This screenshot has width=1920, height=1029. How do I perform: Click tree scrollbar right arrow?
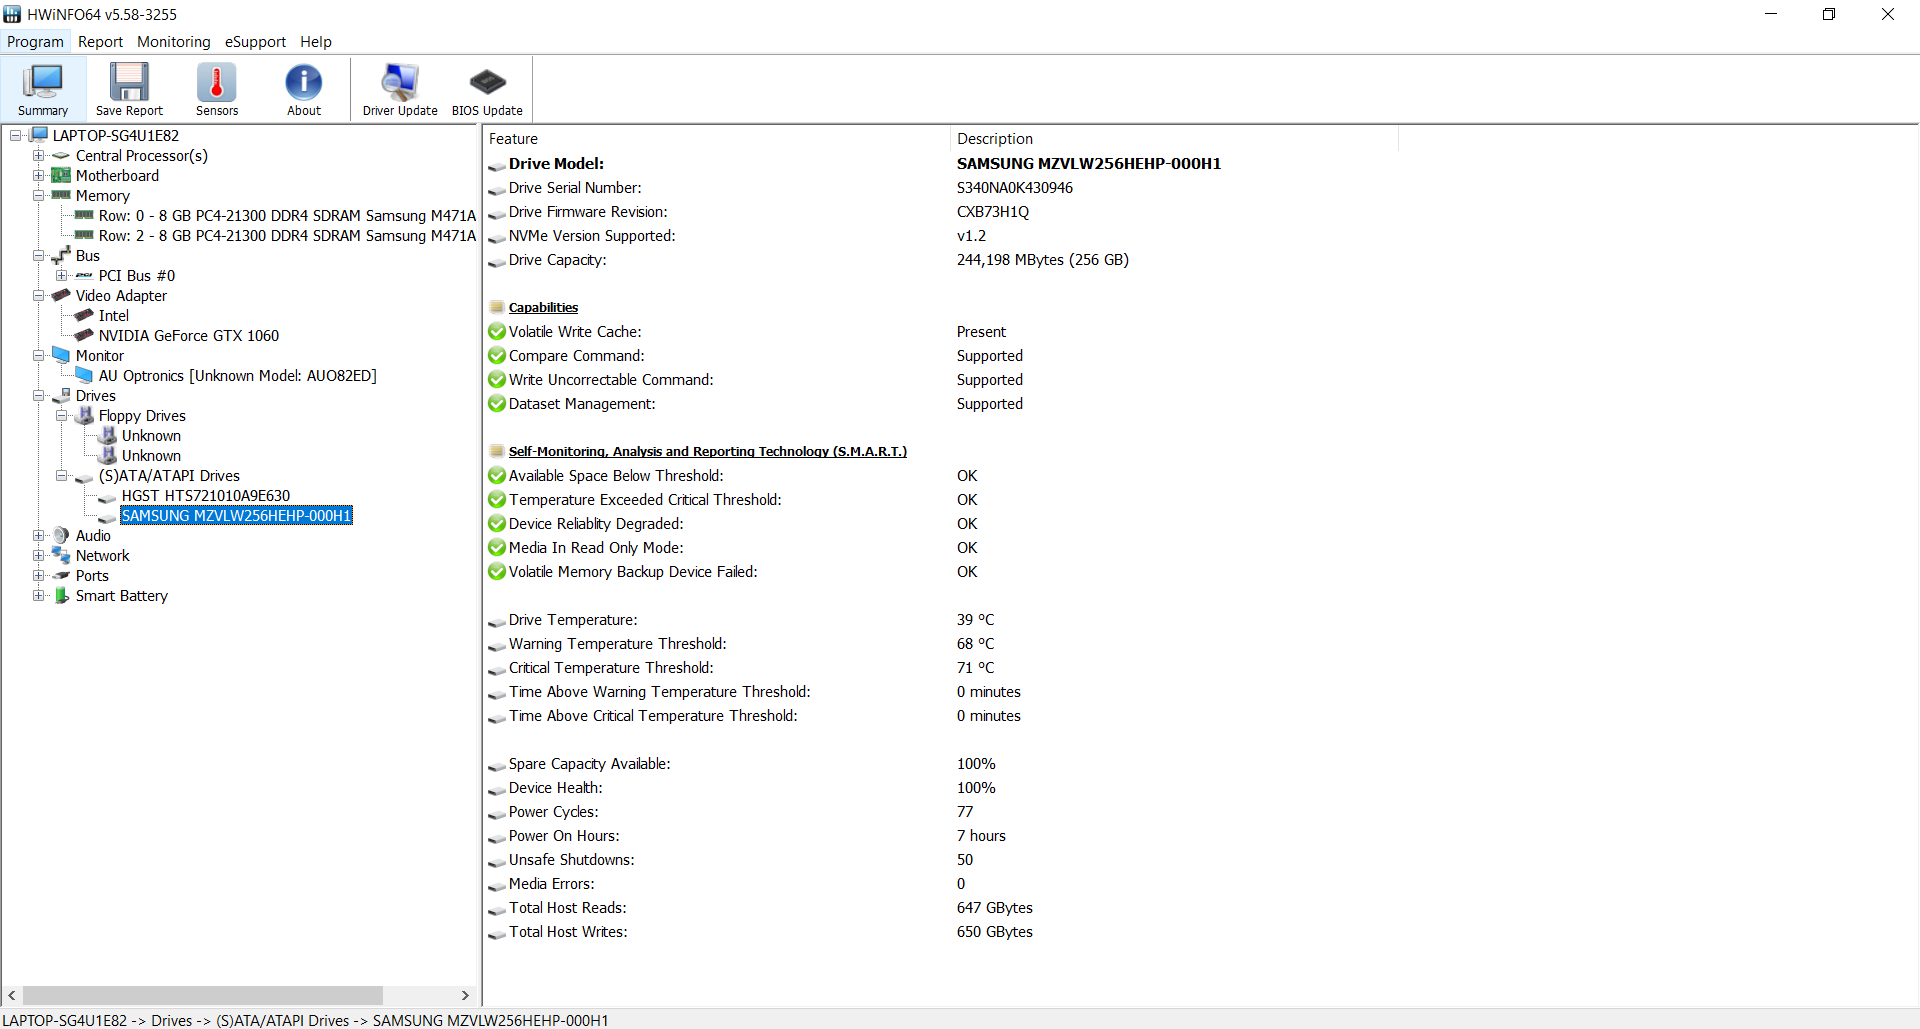coord(465,996)
